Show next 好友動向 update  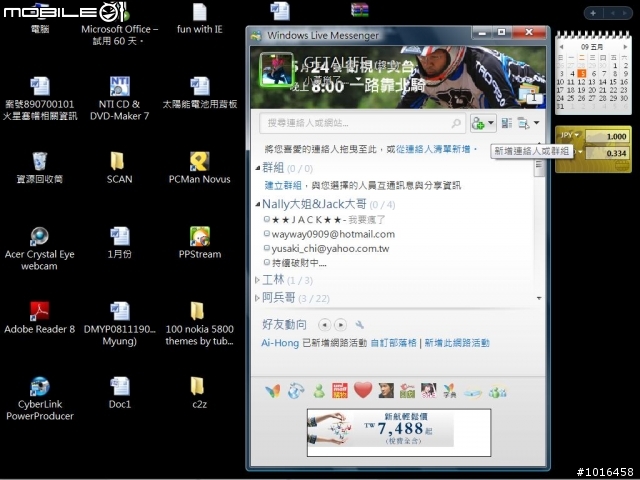(x=340, y=325)
